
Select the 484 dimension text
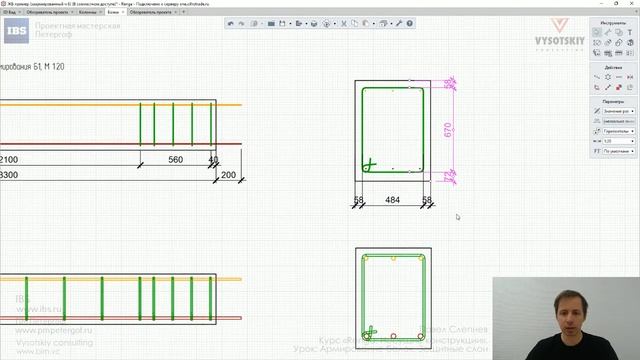tap(392, 200)
